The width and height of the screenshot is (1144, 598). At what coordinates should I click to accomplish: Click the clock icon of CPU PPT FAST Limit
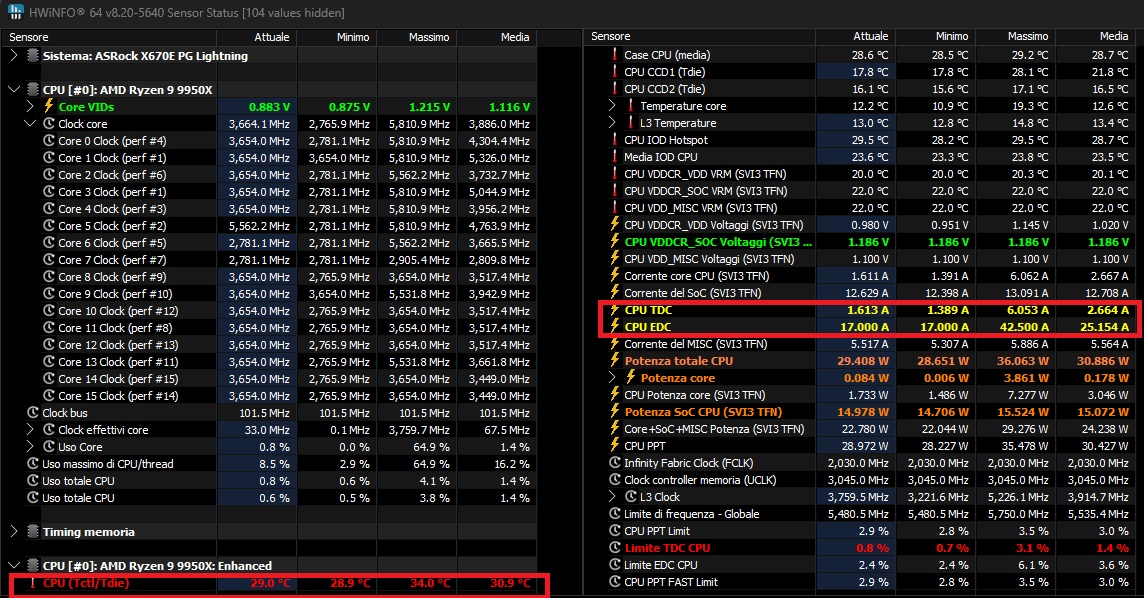point(614,582)
